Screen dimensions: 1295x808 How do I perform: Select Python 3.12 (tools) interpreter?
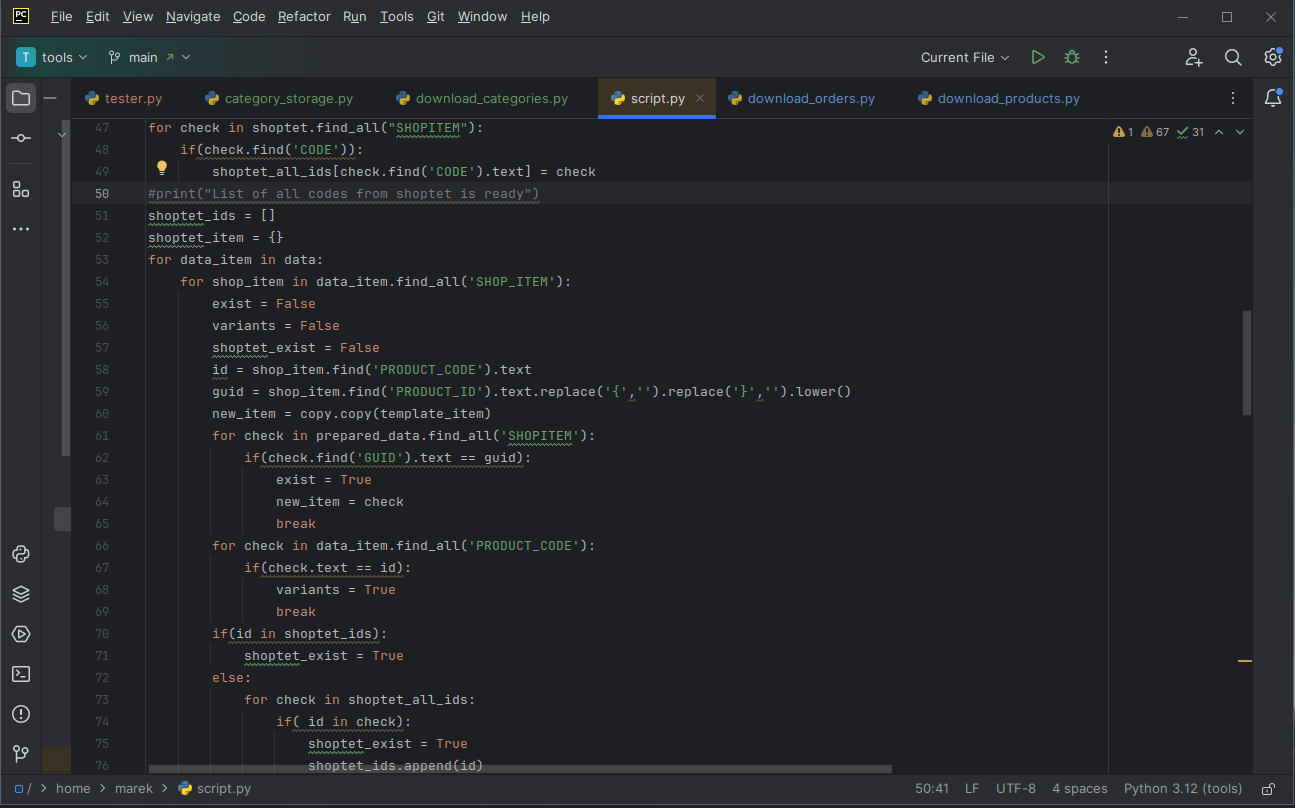(1183, 789)
